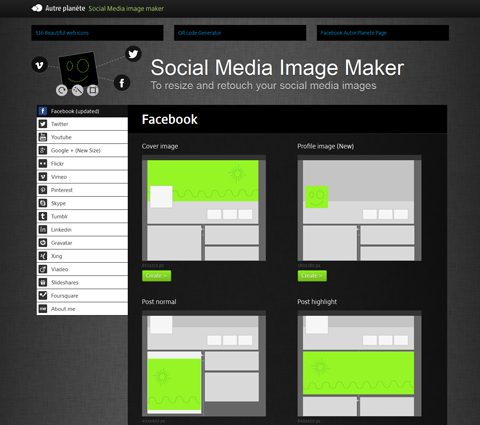The height and width of the screenshot is (425, 480).
Task: Click the Cover image section label
Action: pos(160,146)
